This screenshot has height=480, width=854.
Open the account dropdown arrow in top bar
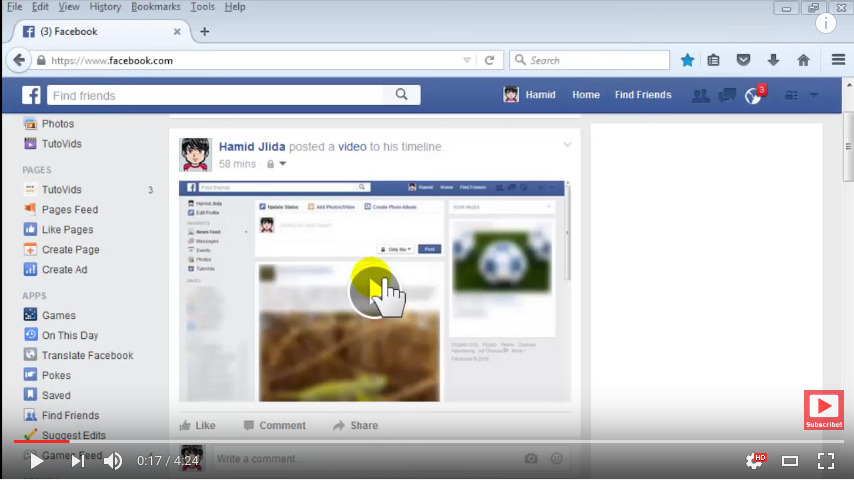click(813, 96)
